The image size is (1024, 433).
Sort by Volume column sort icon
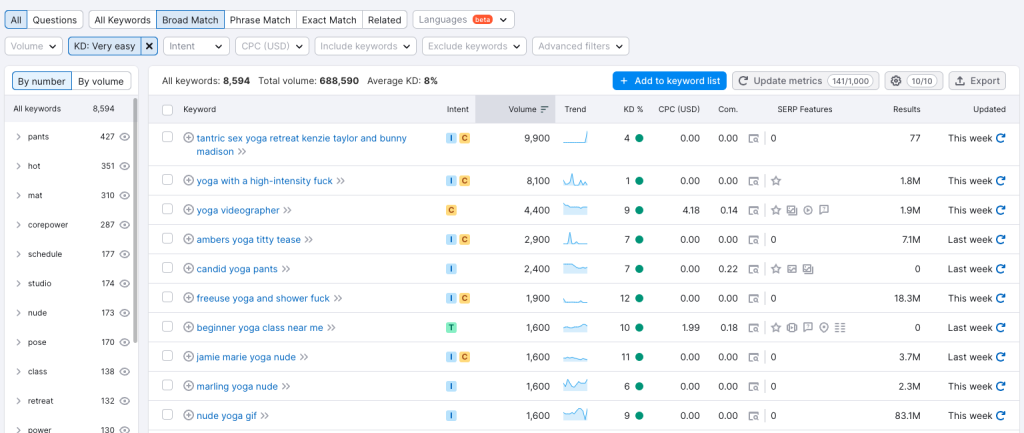click(x=545, y=110)
